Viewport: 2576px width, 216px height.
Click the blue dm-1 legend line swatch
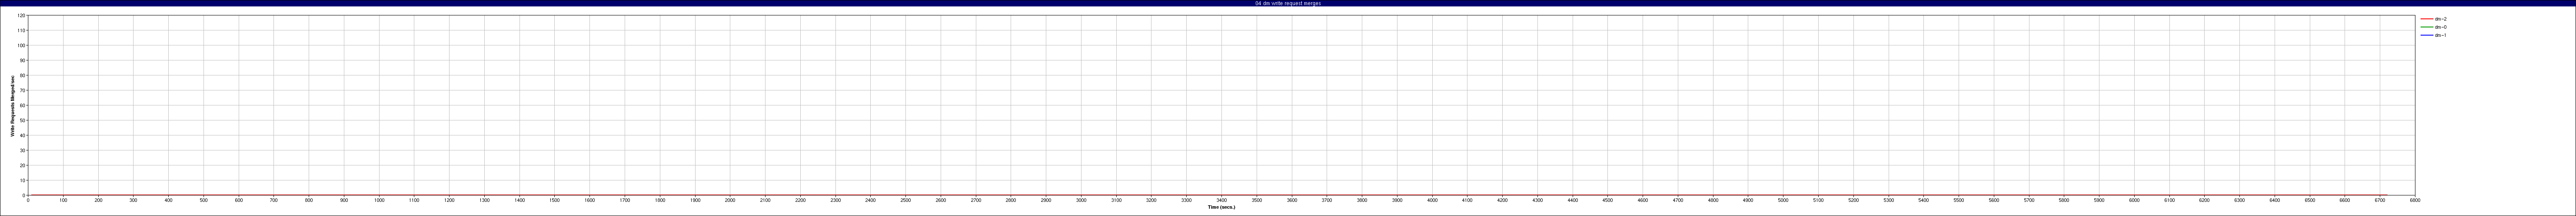tap(2426, 35)
